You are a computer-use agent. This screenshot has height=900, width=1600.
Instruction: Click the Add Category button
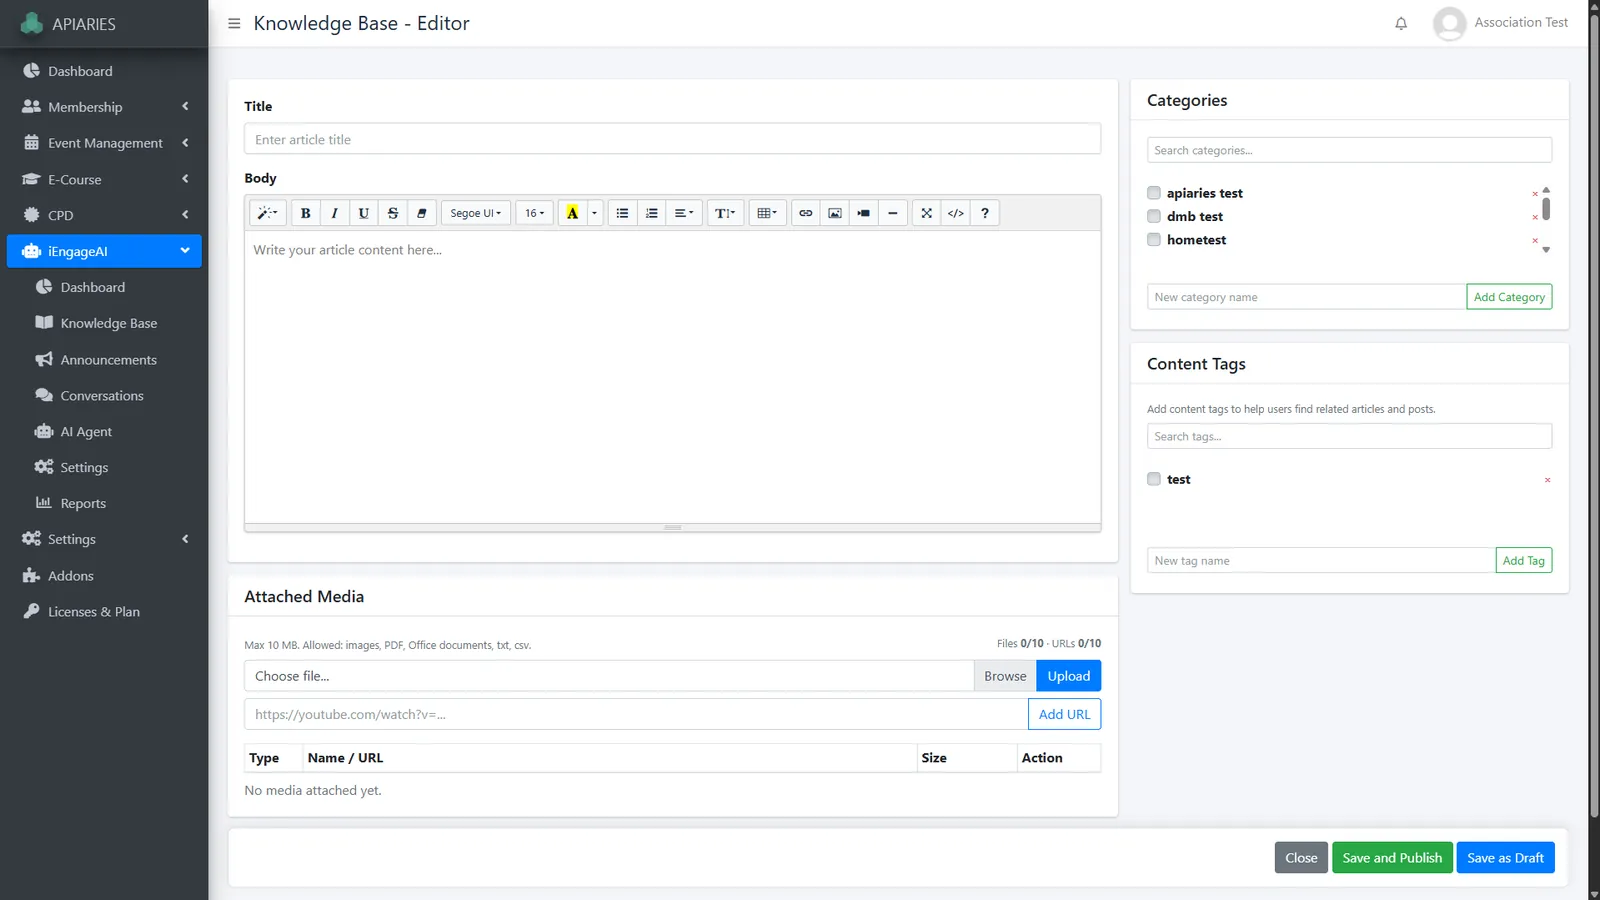click(x=1509, y=297)
